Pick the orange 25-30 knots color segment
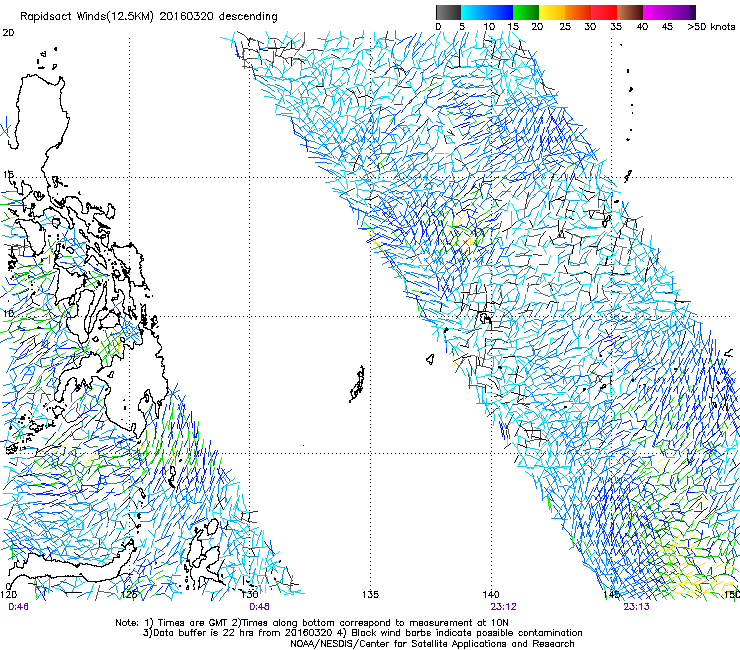The width and height of the screenshot is (740, 650). 578,12
